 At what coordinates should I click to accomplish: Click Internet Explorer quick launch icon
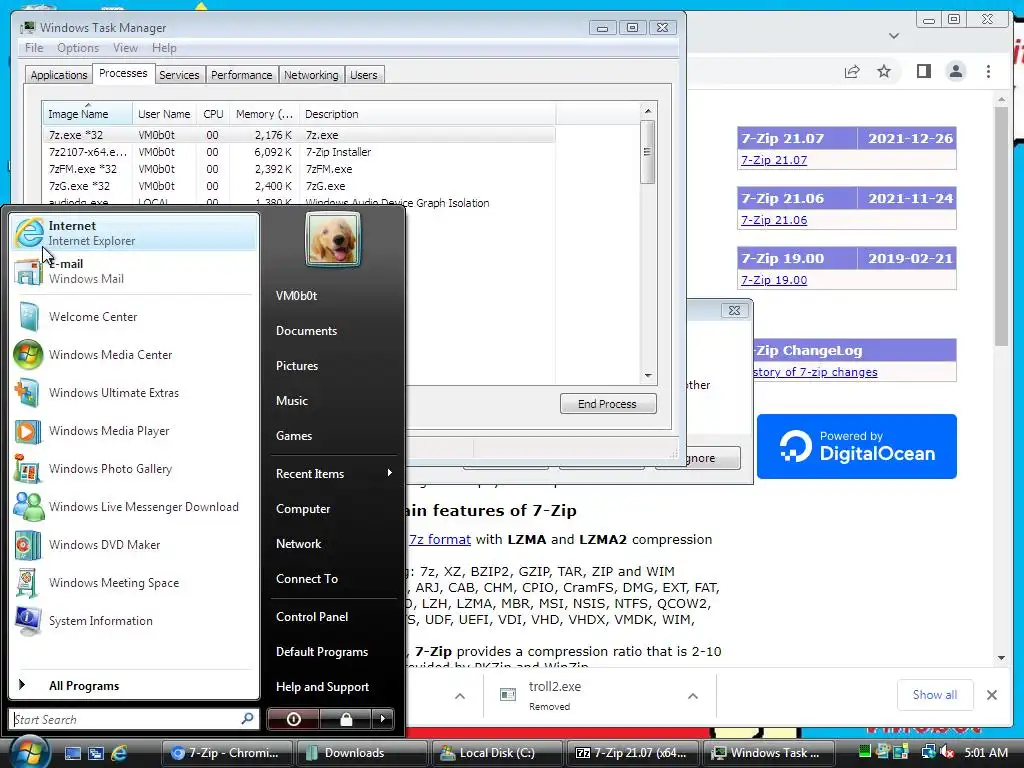[119, 753]
